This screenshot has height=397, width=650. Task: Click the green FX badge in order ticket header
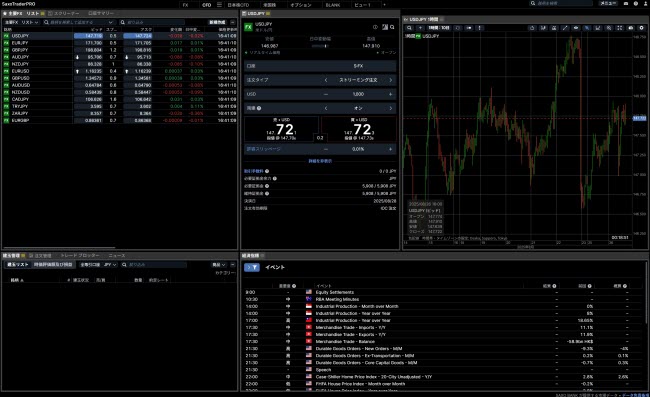click(x=248, y=27)
